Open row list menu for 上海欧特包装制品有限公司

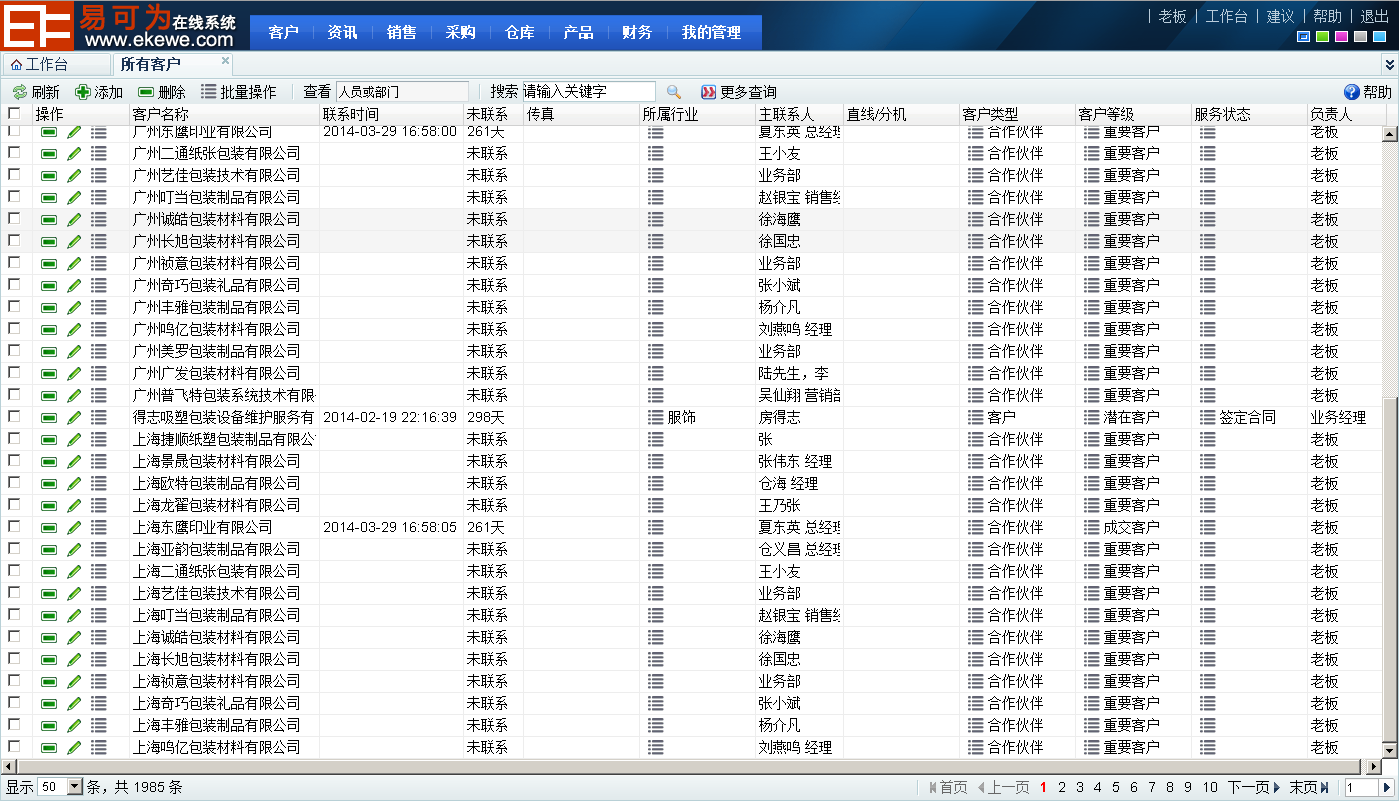(98, 484)
